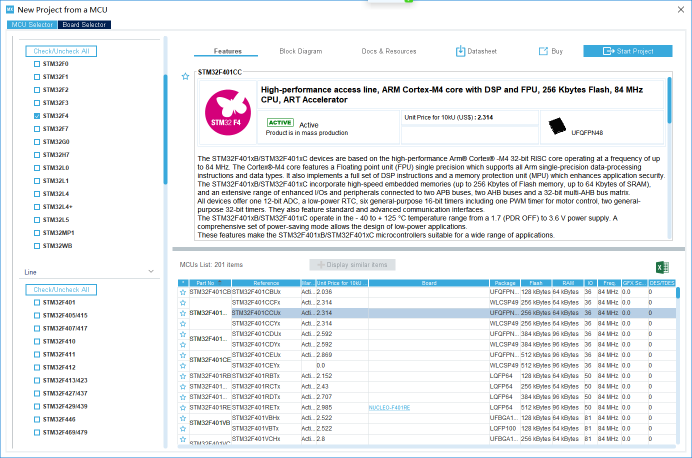Check the STM32H7 series checkbox
This screenshot has height=458, width=692.
click(x=37, y=155)
